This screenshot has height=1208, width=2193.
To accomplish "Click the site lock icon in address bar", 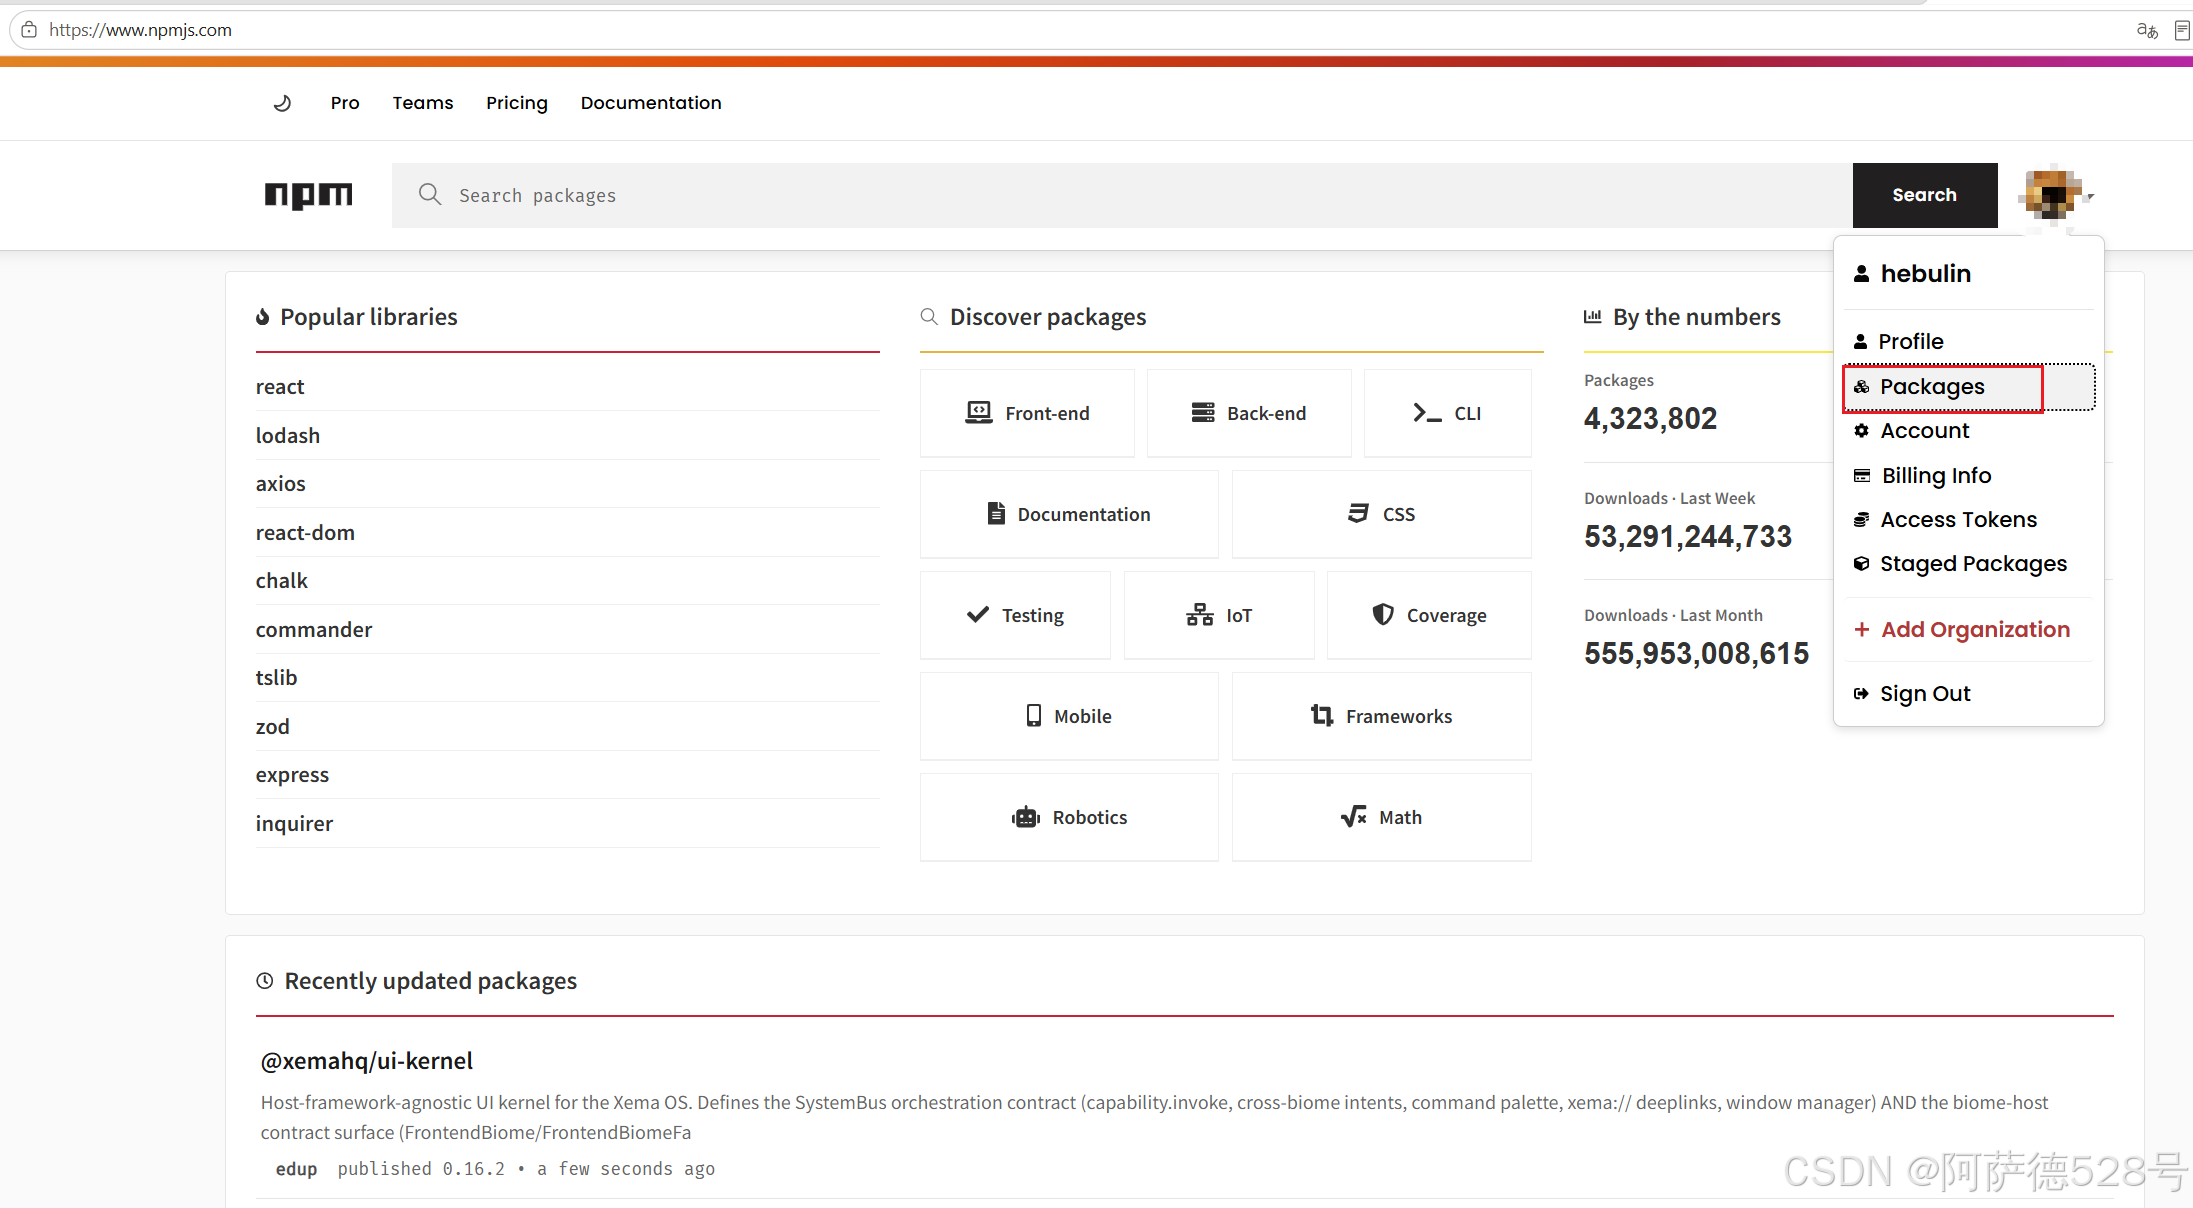I will pos(29,30).
